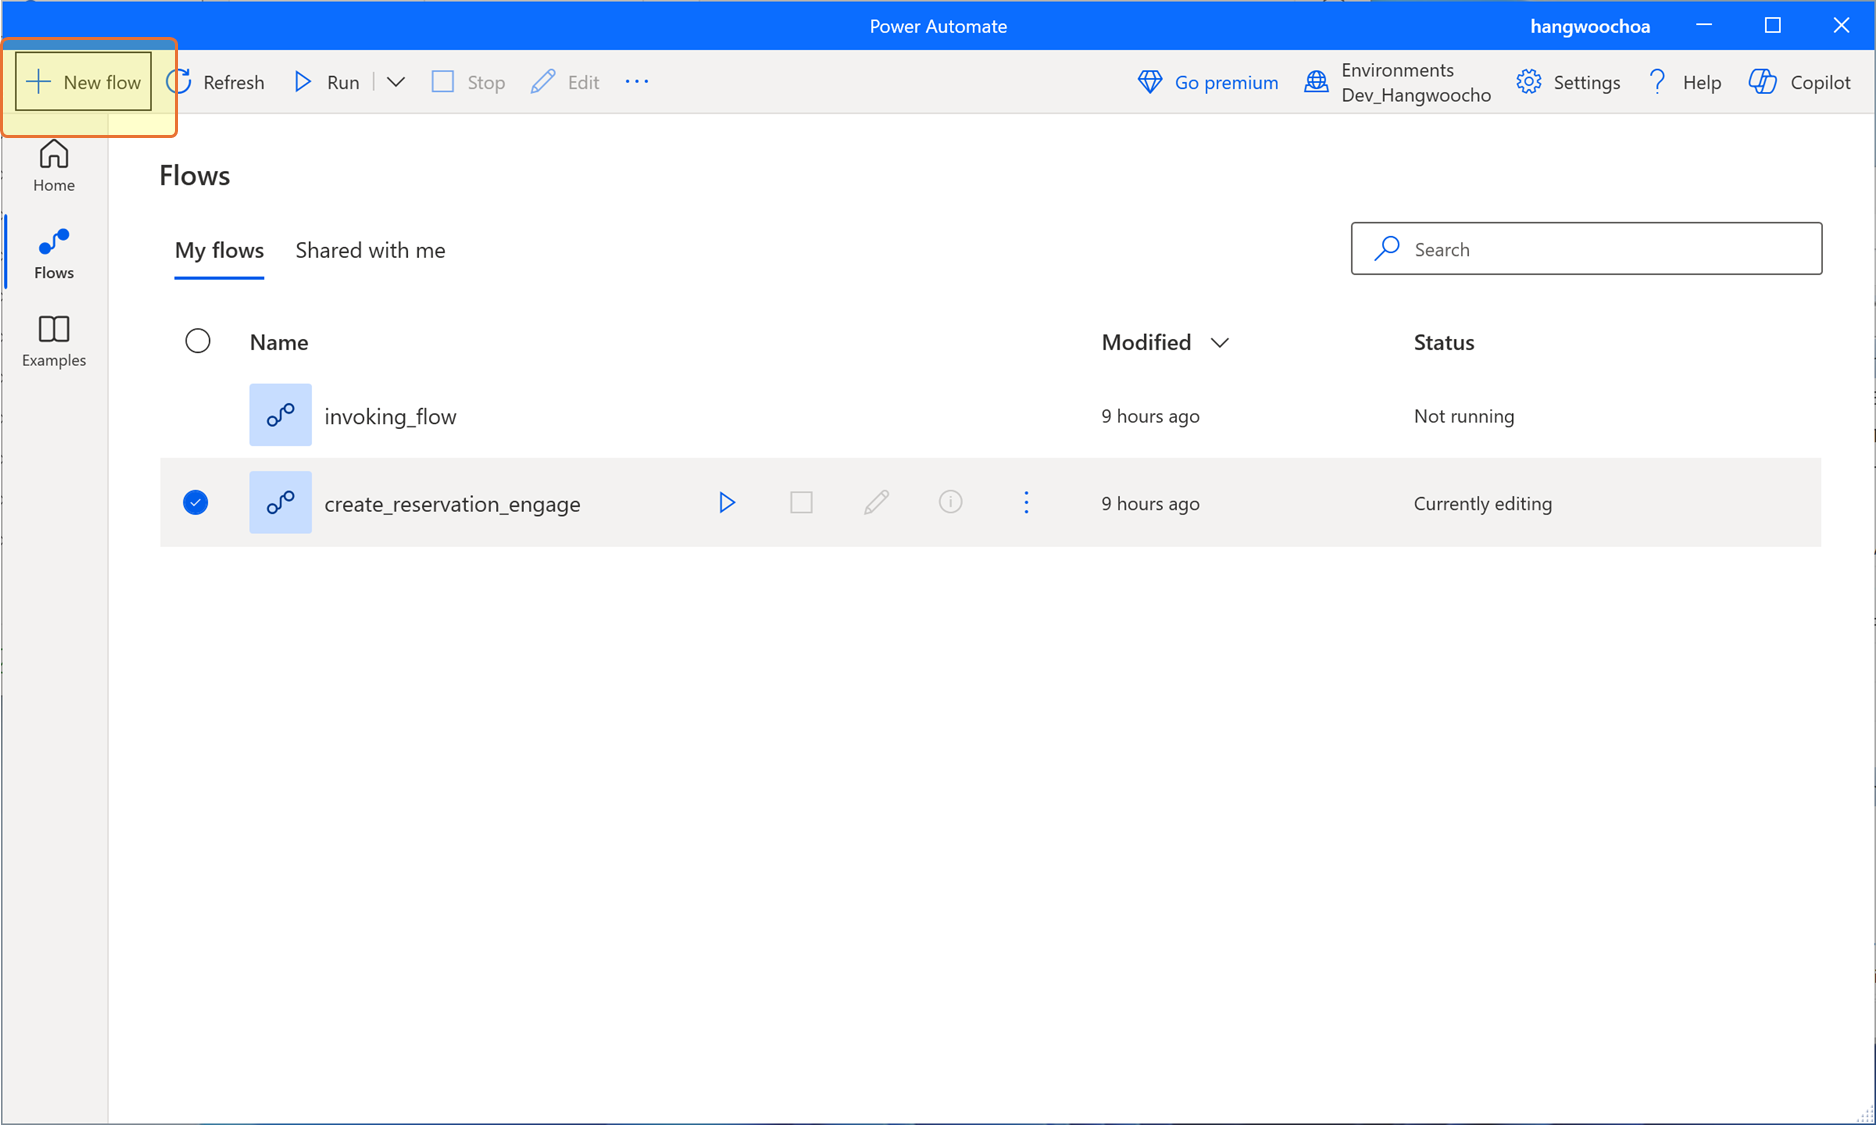
Task: Refresh the flows list
Action: pos(216,82)
